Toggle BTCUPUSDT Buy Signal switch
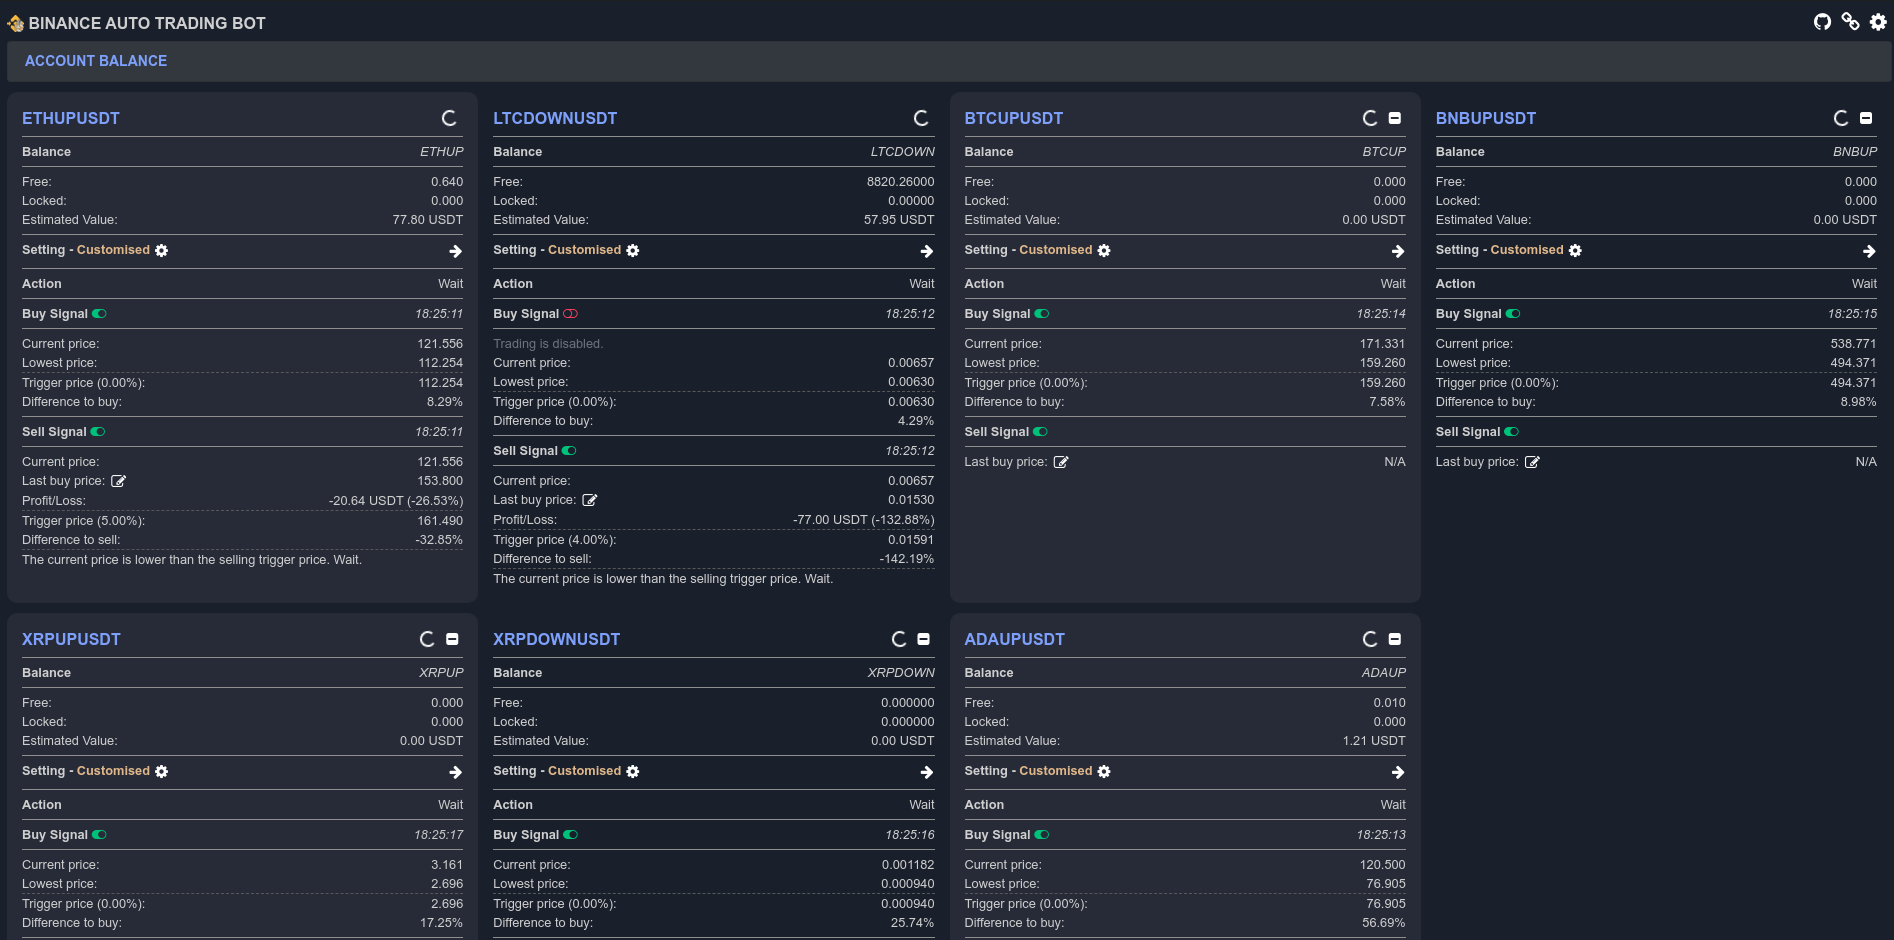Image resolution: width=1894 pixels, height=940 pixels. click(x=1042, y=314)
